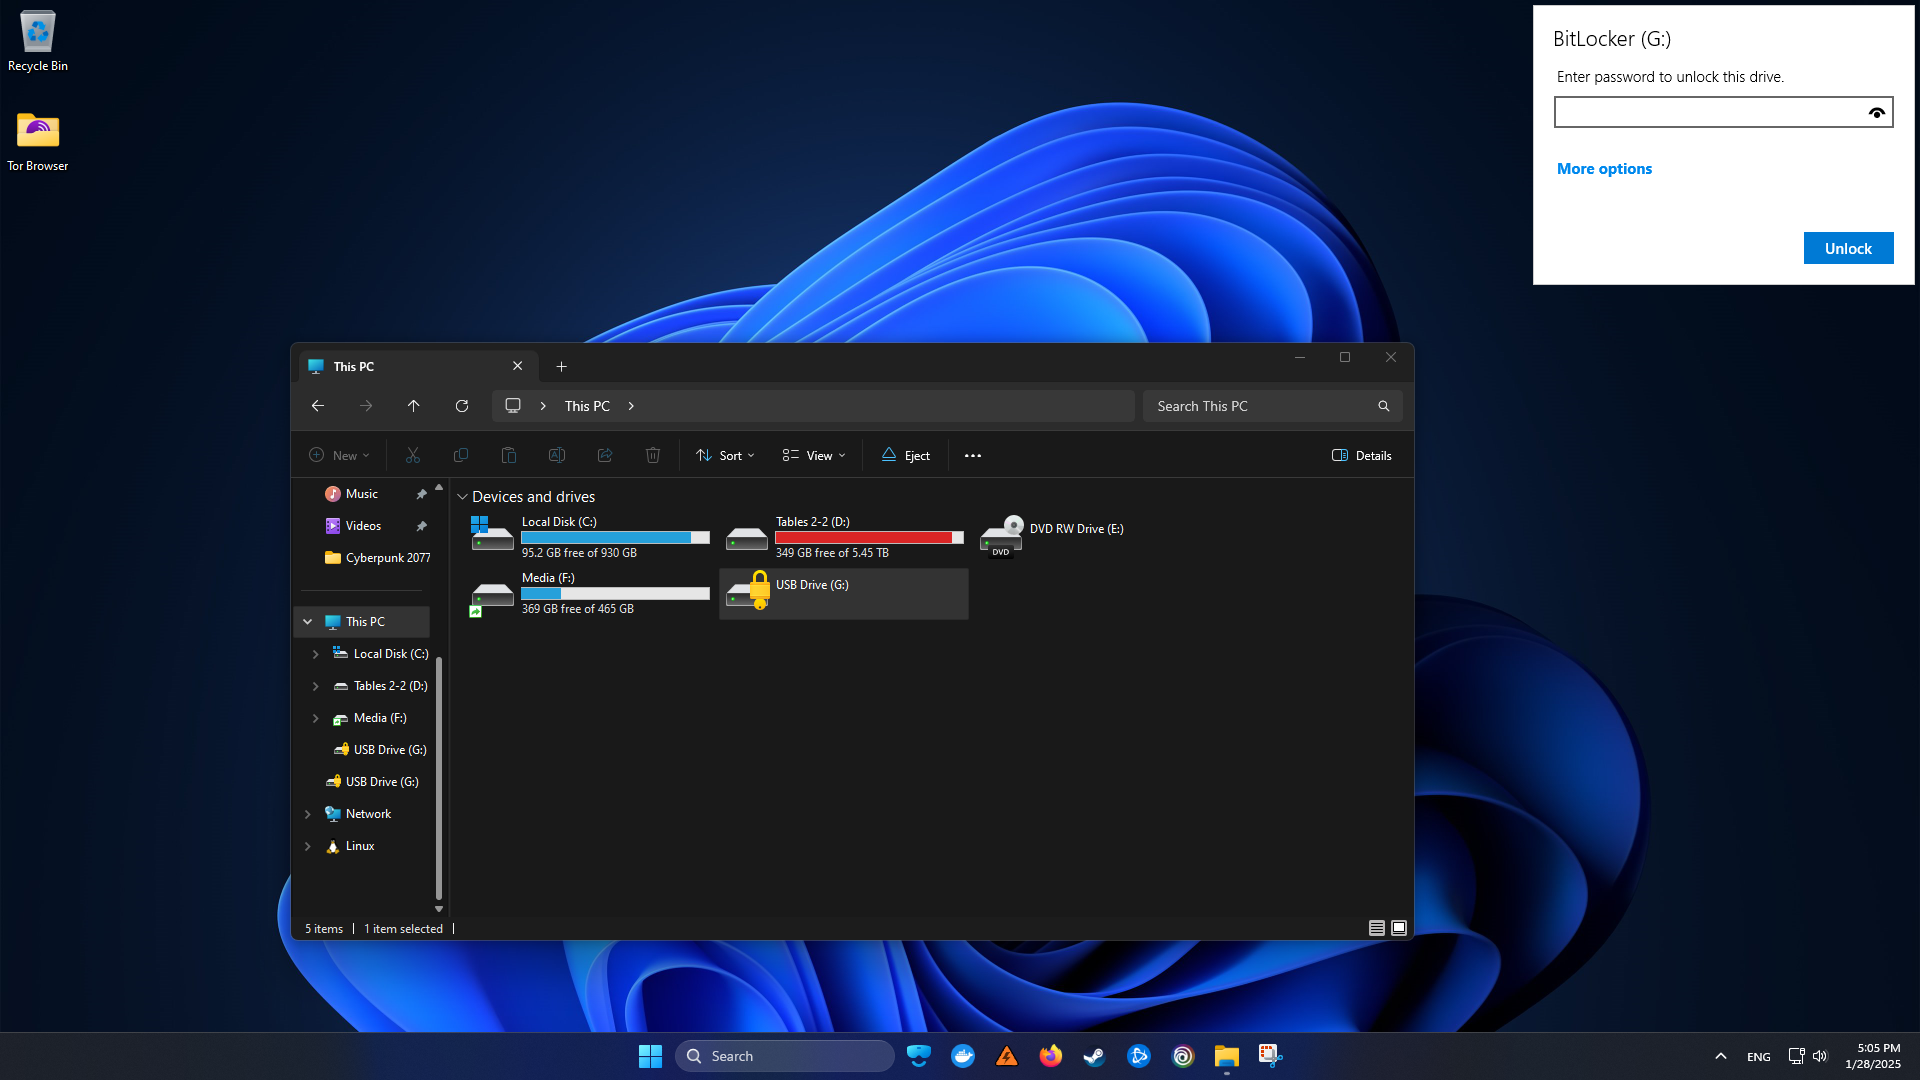Go back with the left arrow

pyautogui.click(x=318, y=406)
